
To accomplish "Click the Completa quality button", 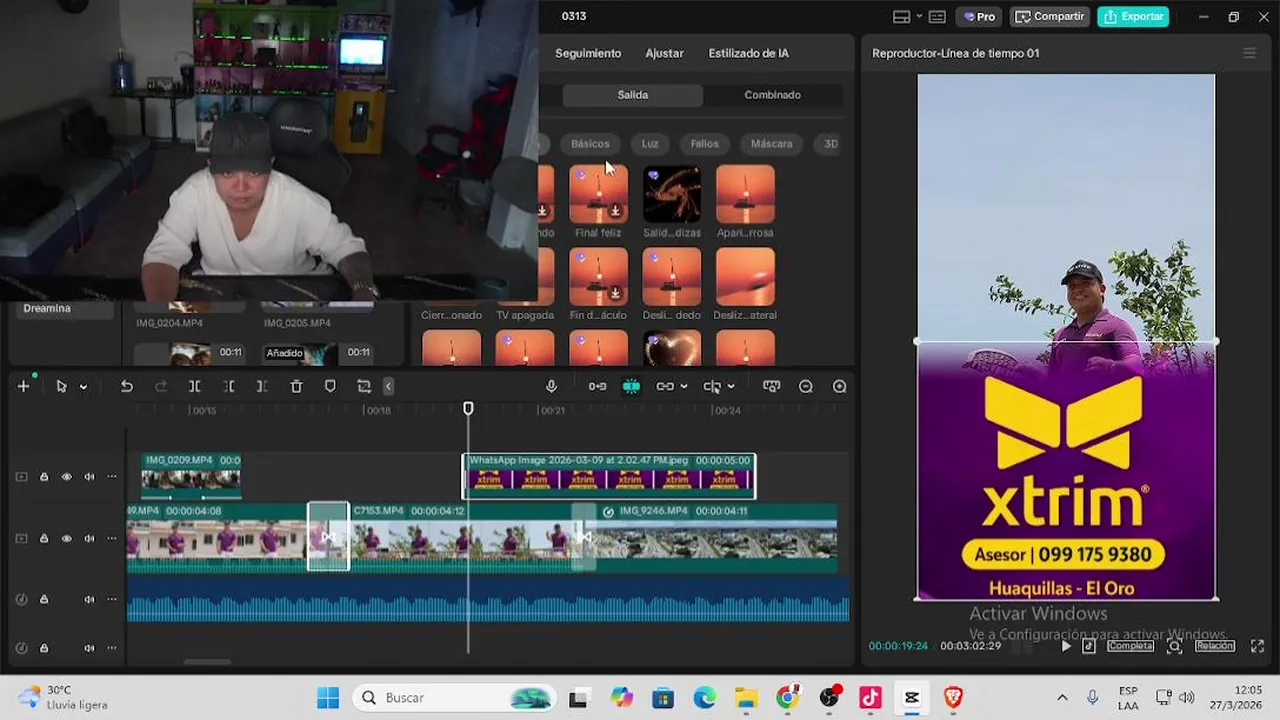I will coord(1130,646).
